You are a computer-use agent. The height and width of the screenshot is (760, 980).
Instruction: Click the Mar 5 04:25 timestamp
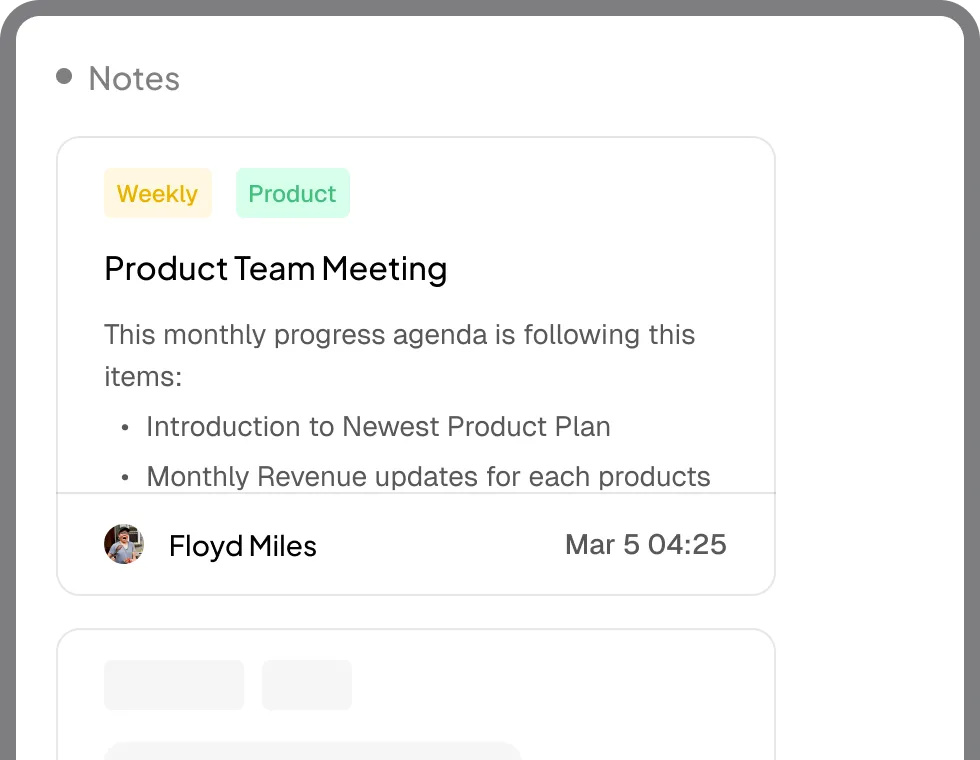646,544
